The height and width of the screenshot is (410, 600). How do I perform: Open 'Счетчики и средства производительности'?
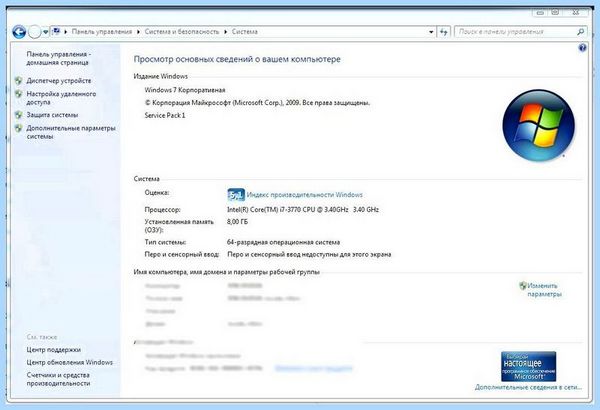pos(59,379)
